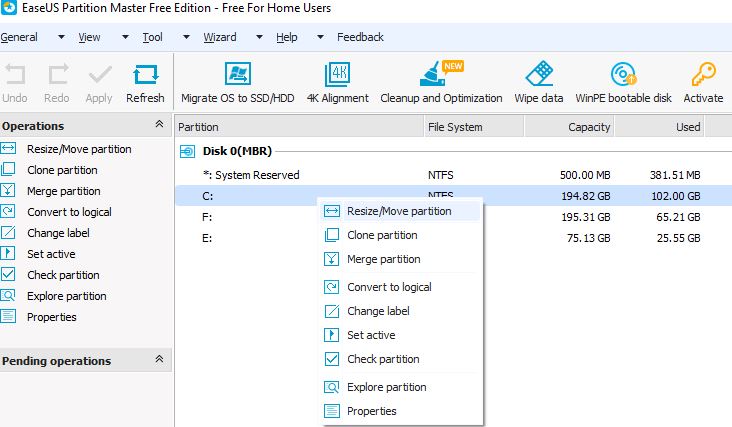This screenshot has width=732, height=427.
Task: Sort by the Capacity column header
Action: (569, 127)
